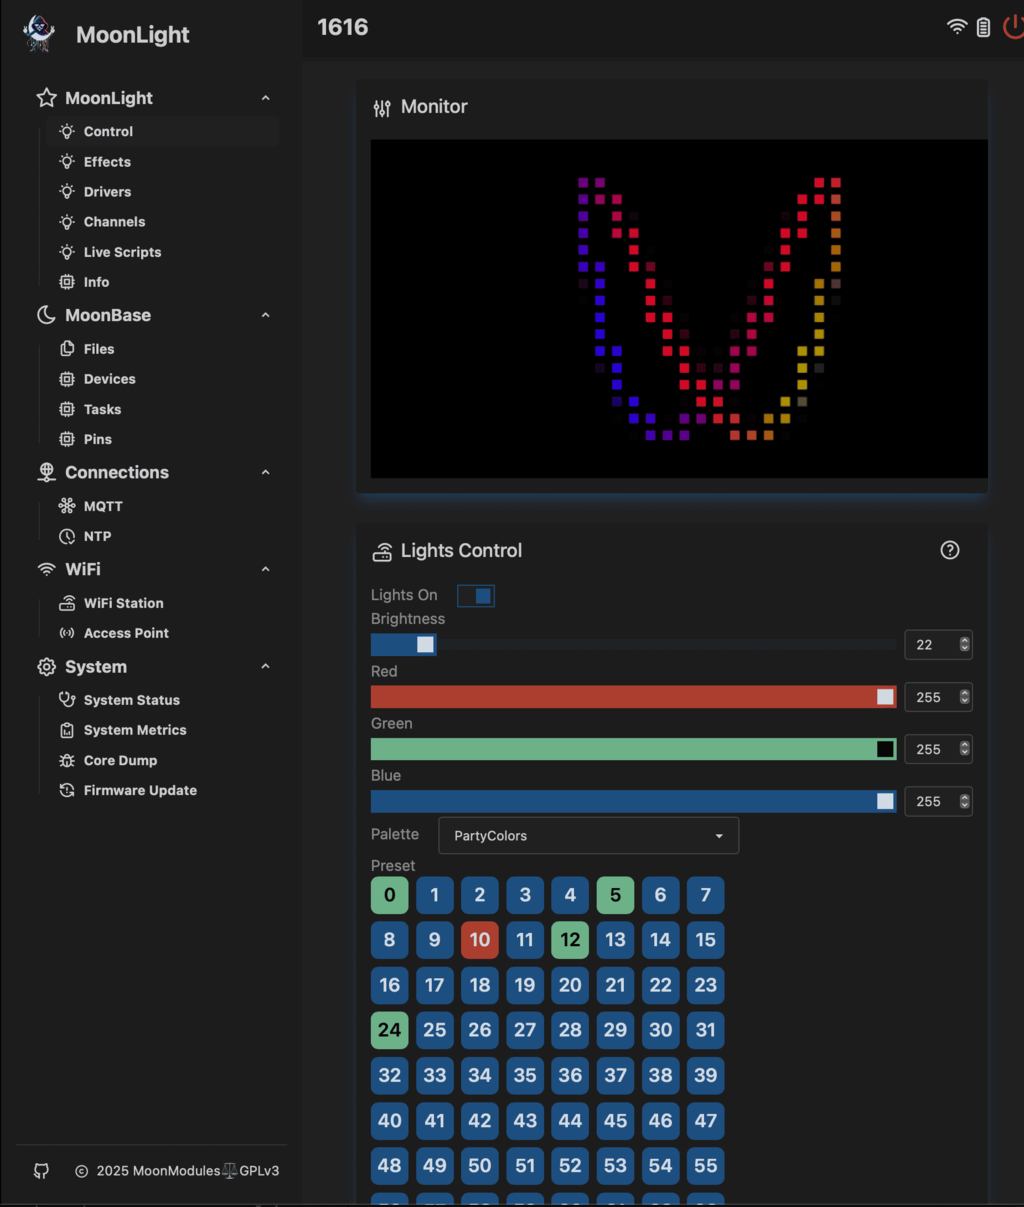Open Firmware Update in sidebar

pyautogui.click(x=140, y=790)
